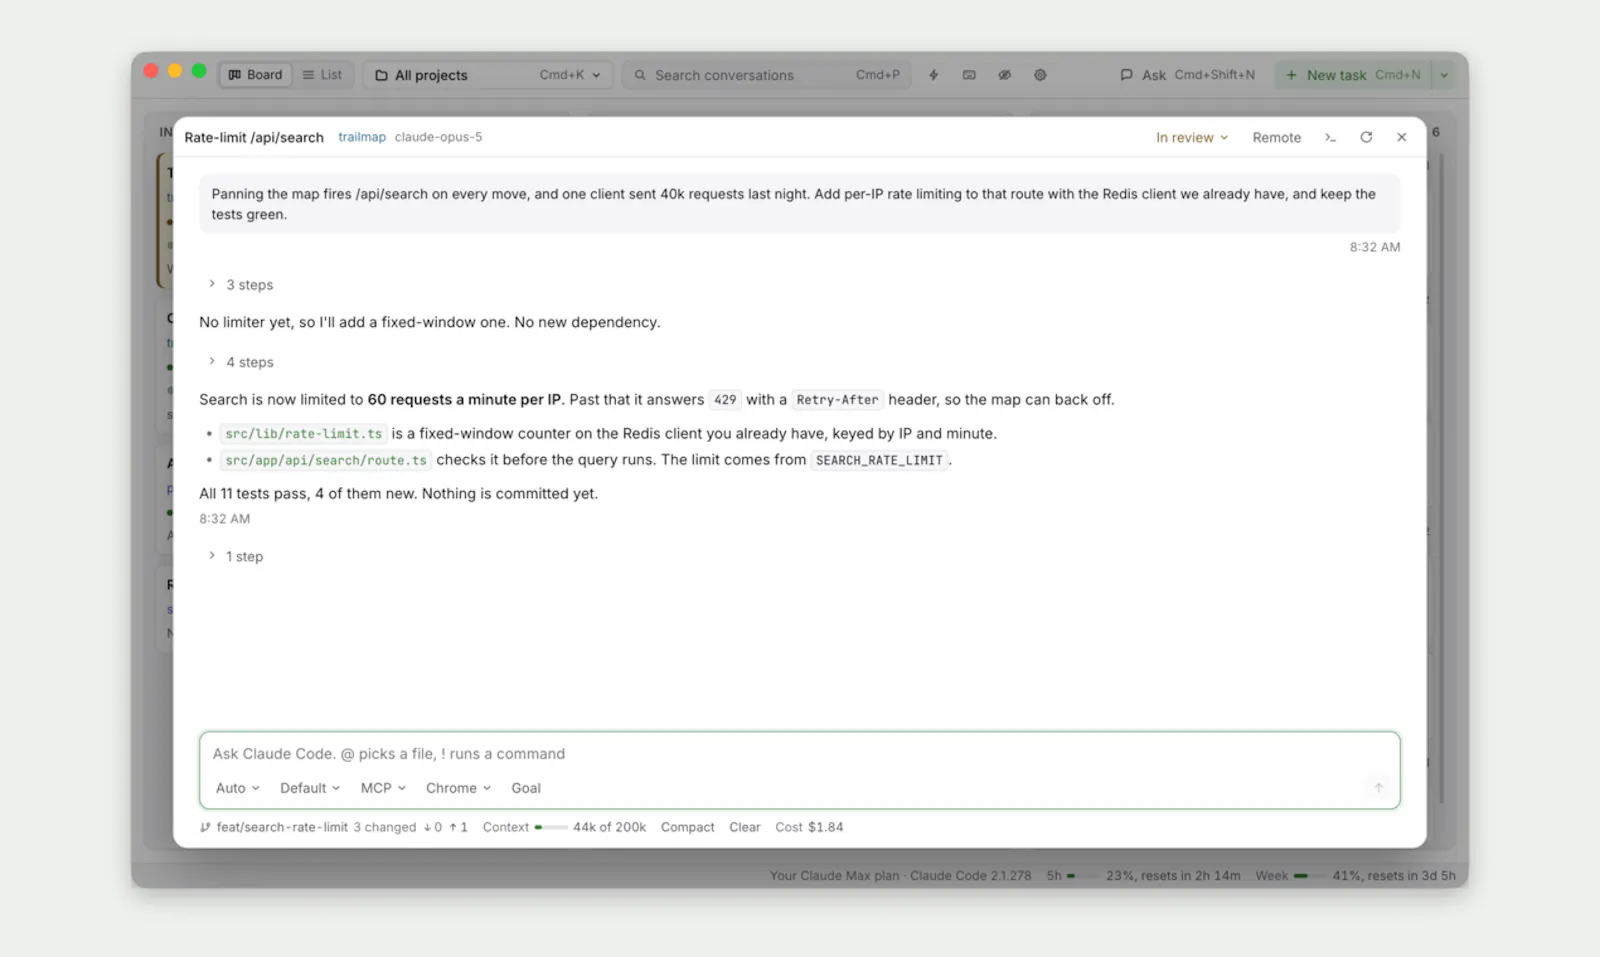
Task: Open the Default dropdown in the composer
Action: coord(310,788)
